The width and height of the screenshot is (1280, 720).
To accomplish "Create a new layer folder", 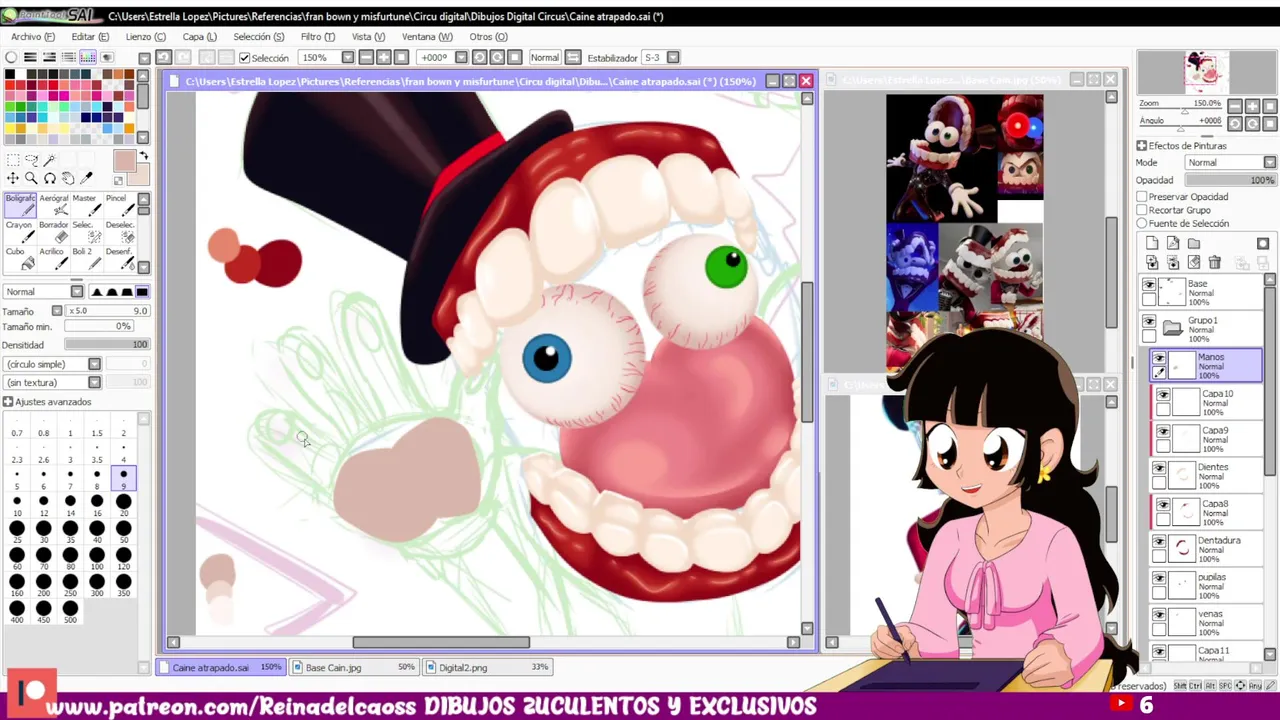I will [x=1194, y=243].
